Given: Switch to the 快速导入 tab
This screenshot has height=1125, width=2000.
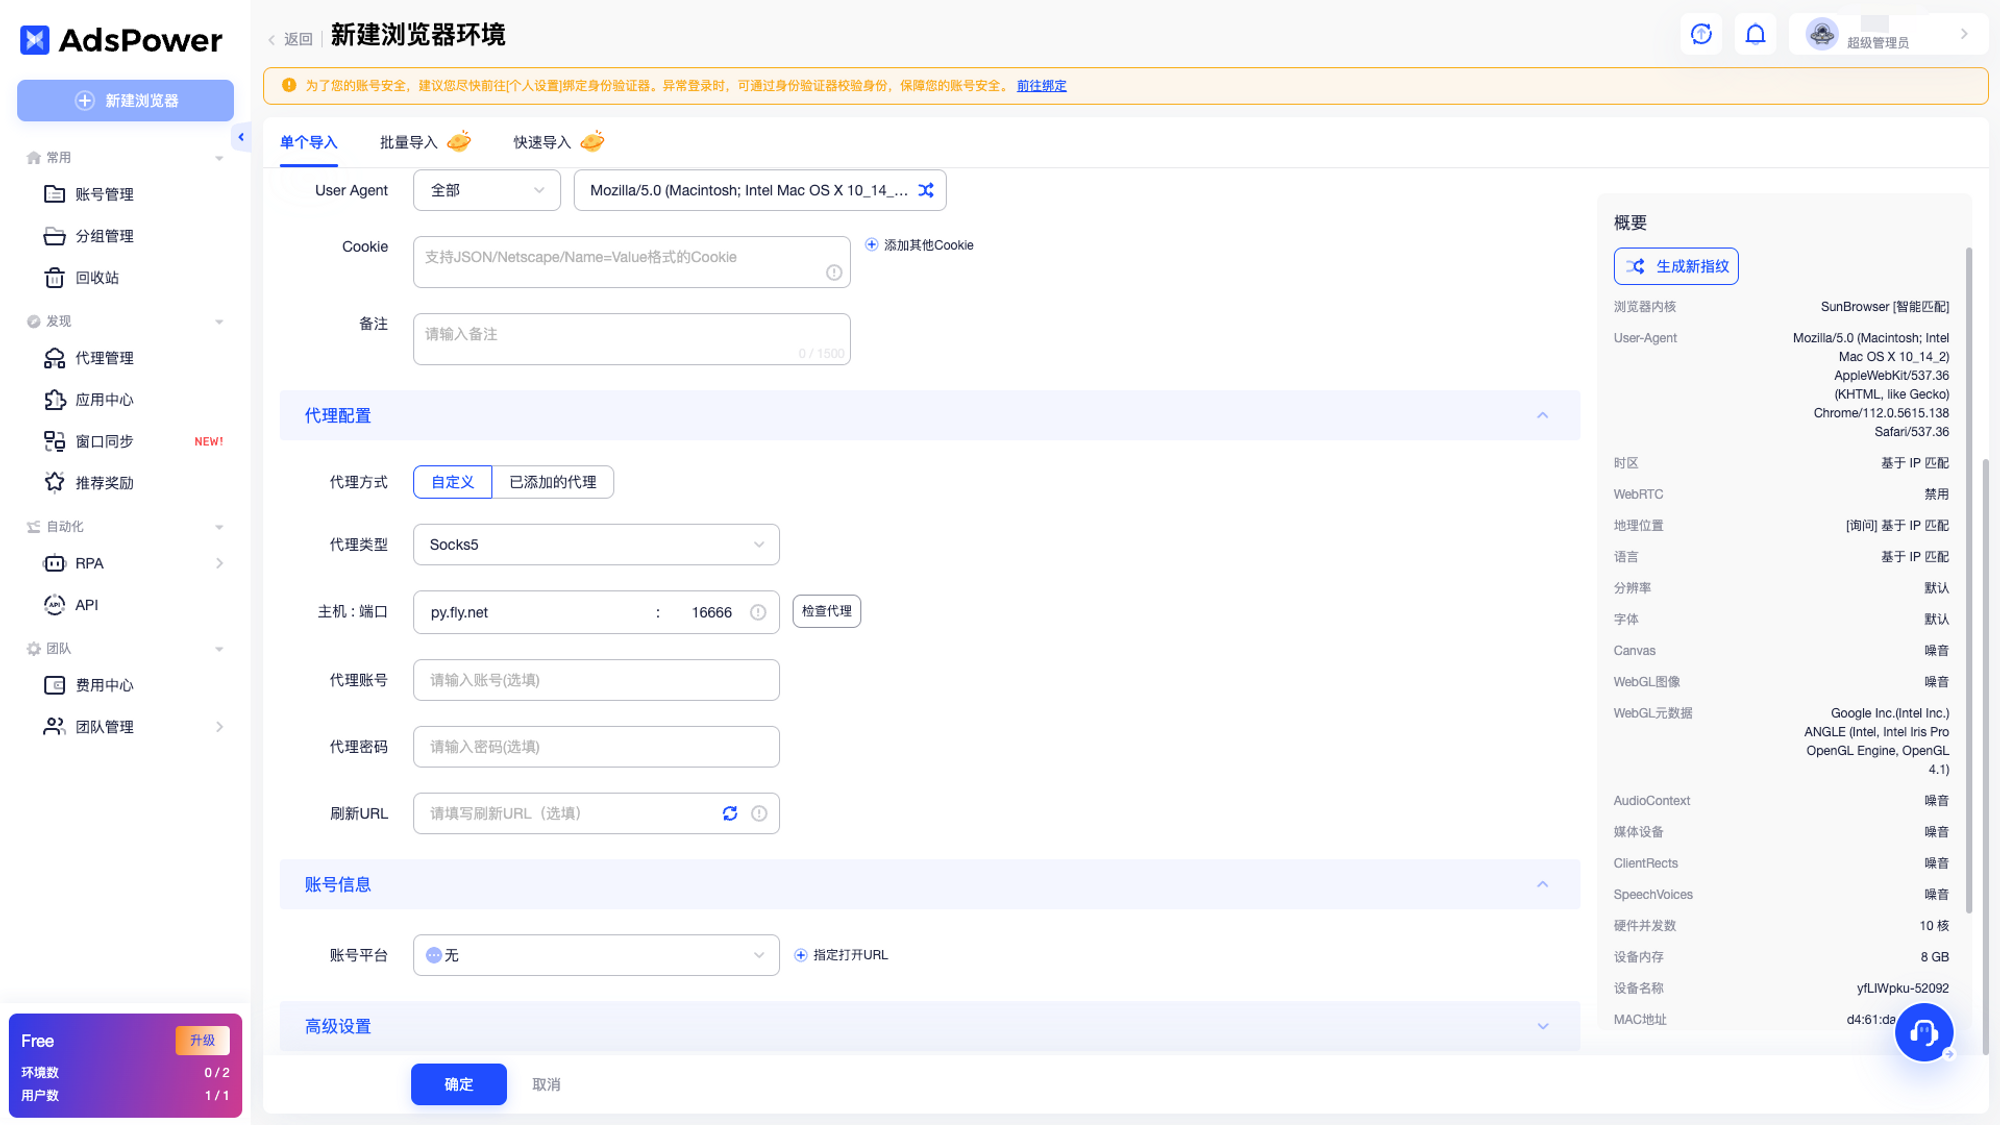Looking at the screenshot, I should [541, 142].
